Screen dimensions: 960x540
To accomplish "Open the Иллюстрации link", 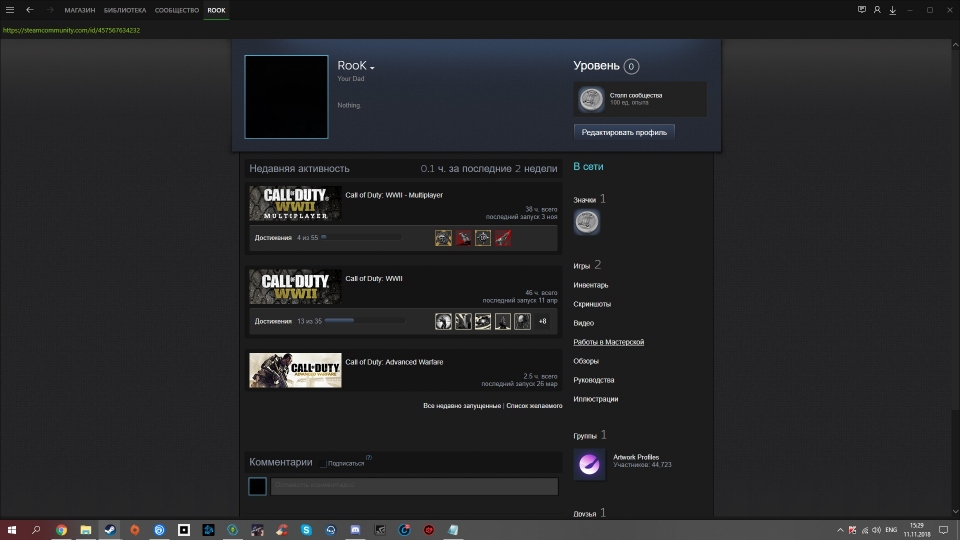I will [596, 399].
